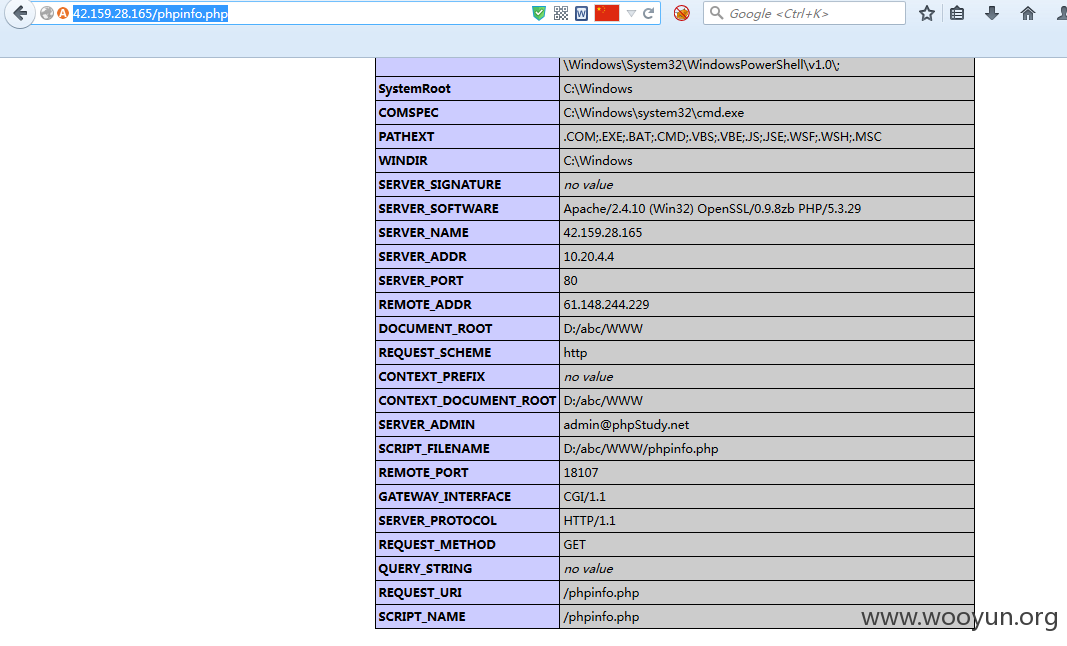Viewport: 1067px width, 646px height.
Task: Click the Chinese flag icon
Action: [606, 13]
